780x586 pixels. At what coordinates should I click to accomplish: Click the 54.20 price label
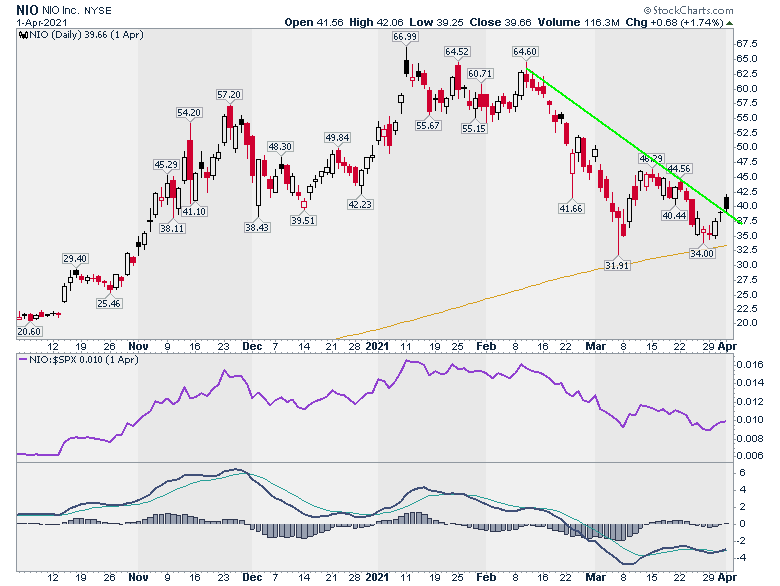point(189,113)
